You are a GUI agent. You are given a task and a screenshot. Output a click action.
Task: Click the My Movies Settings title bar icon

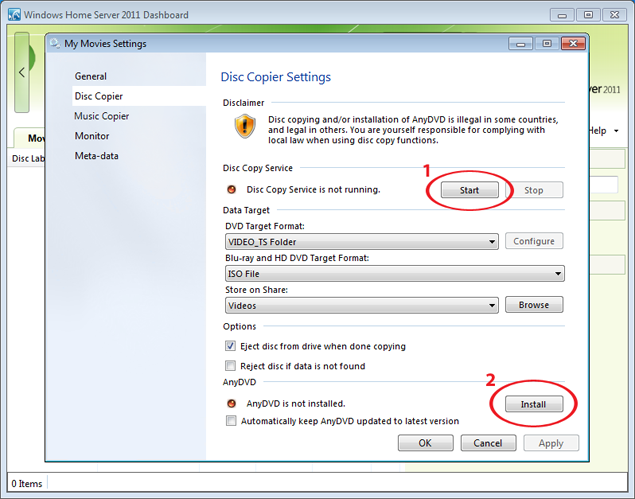[54, 44]
